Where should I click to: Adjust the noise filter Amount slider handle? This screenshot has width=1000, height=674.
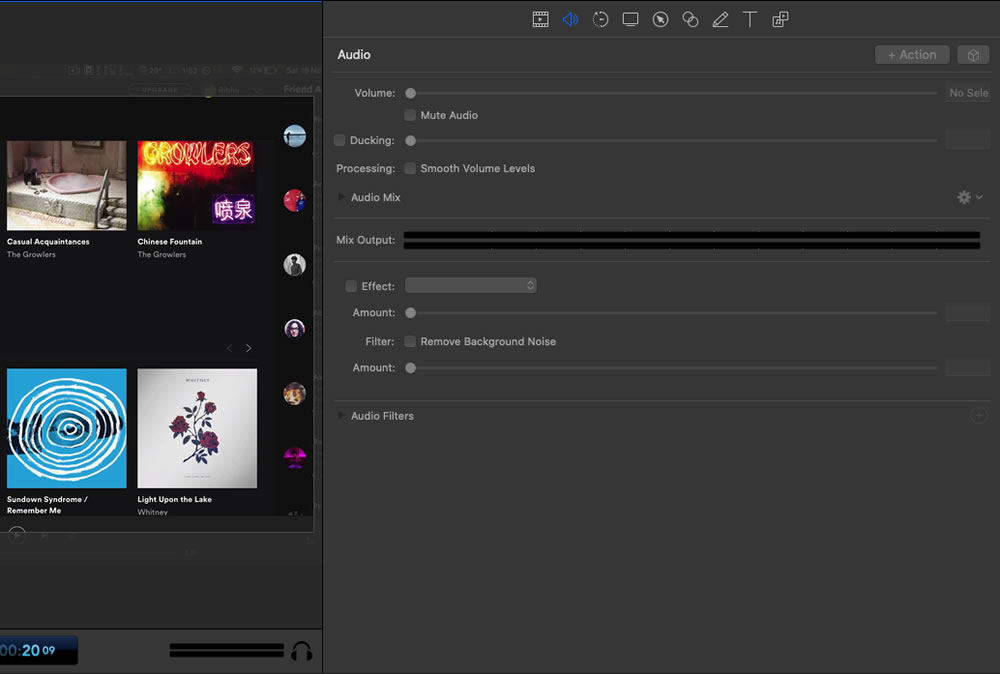(x=411, y=368)
